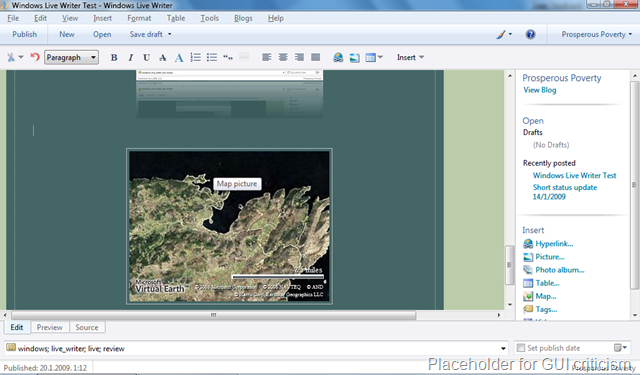The height and width of the screenshot is (375, 640).
Task: Open the View menu
Action: point(70,18)
